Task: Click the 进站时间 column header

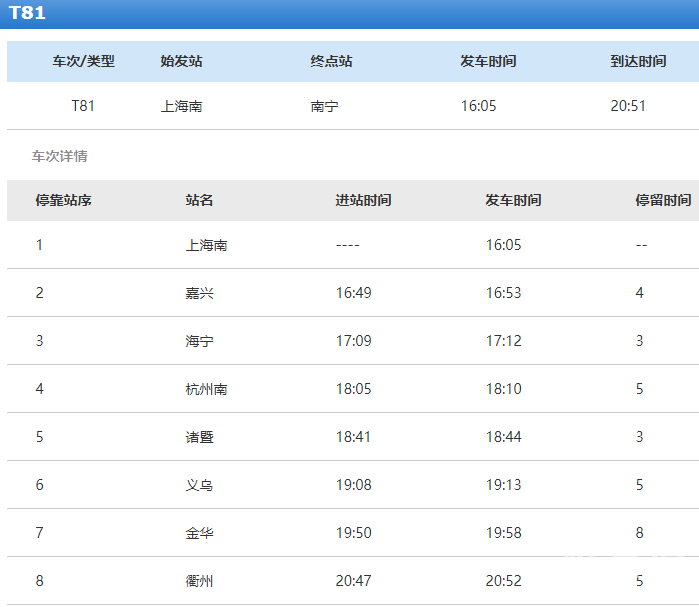Action: pos(363,200)
